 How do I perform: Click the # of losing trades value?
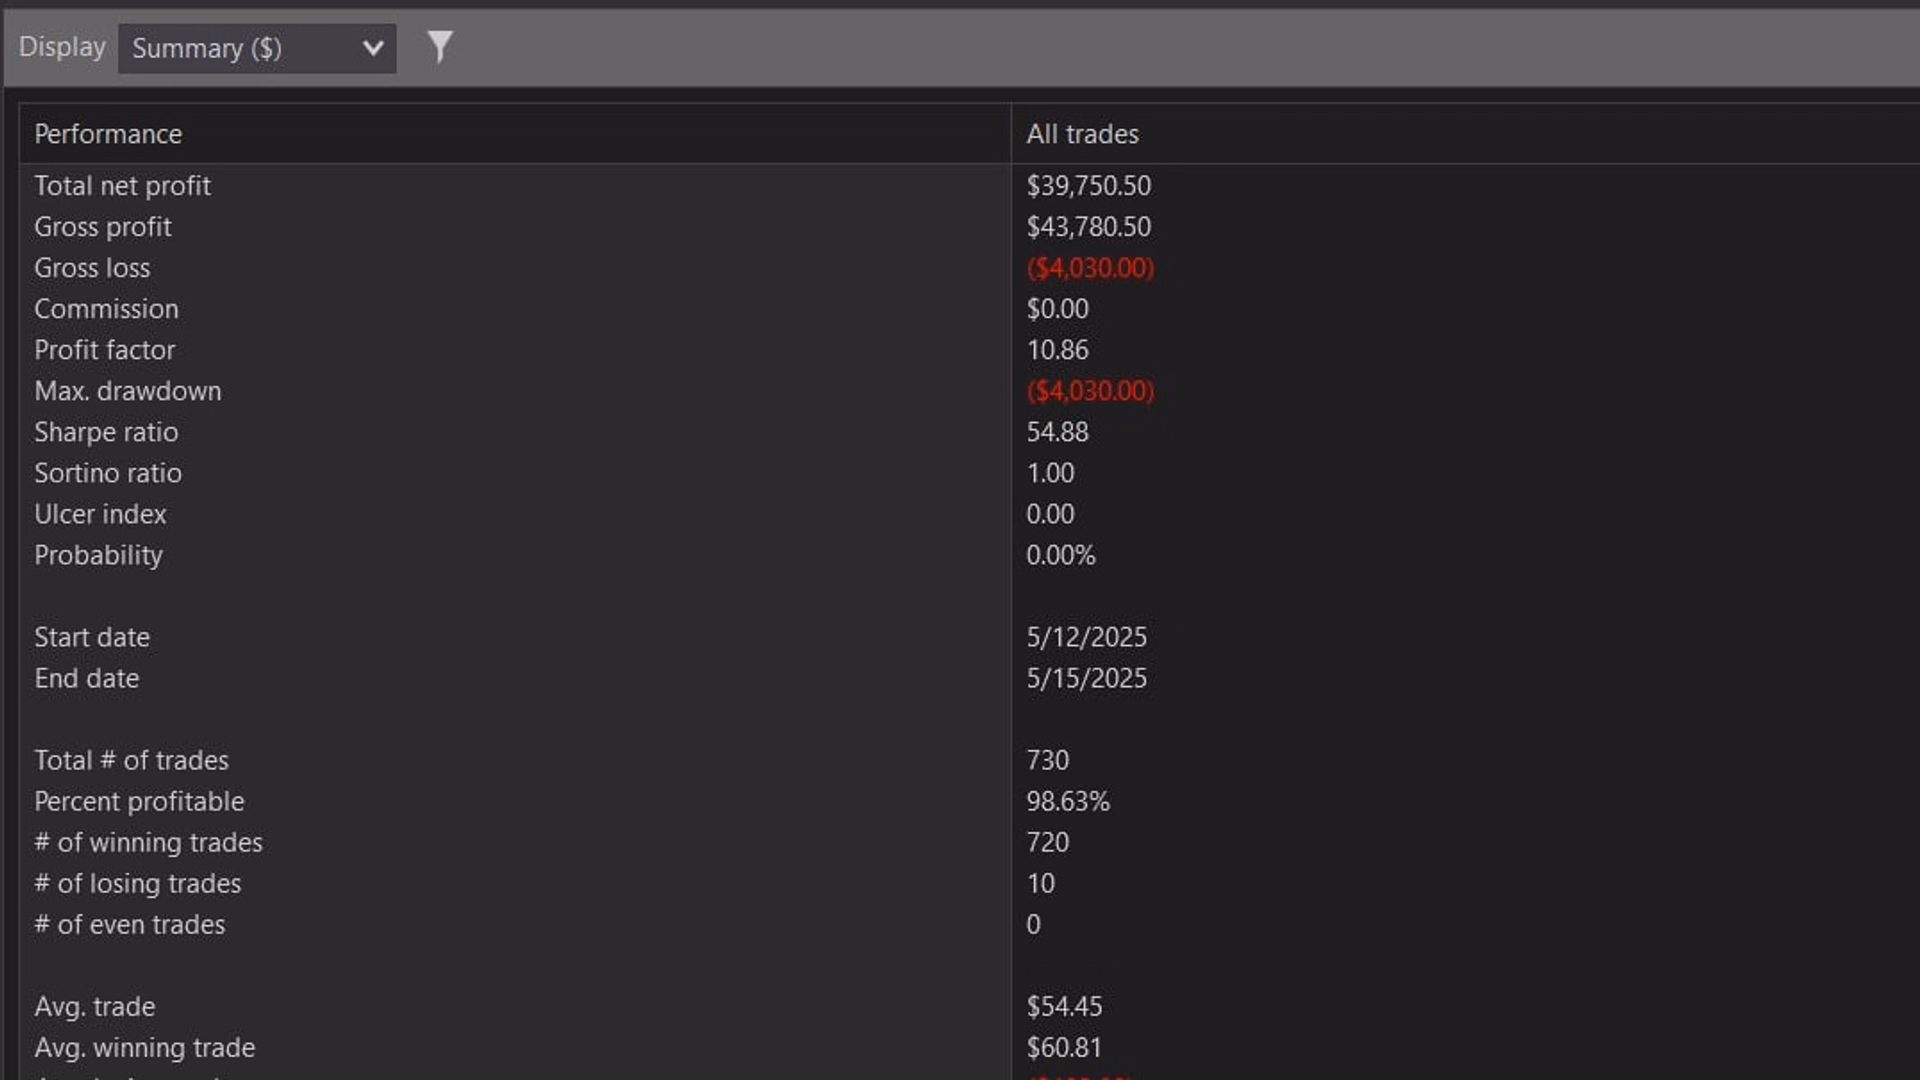click(1040, 883)
